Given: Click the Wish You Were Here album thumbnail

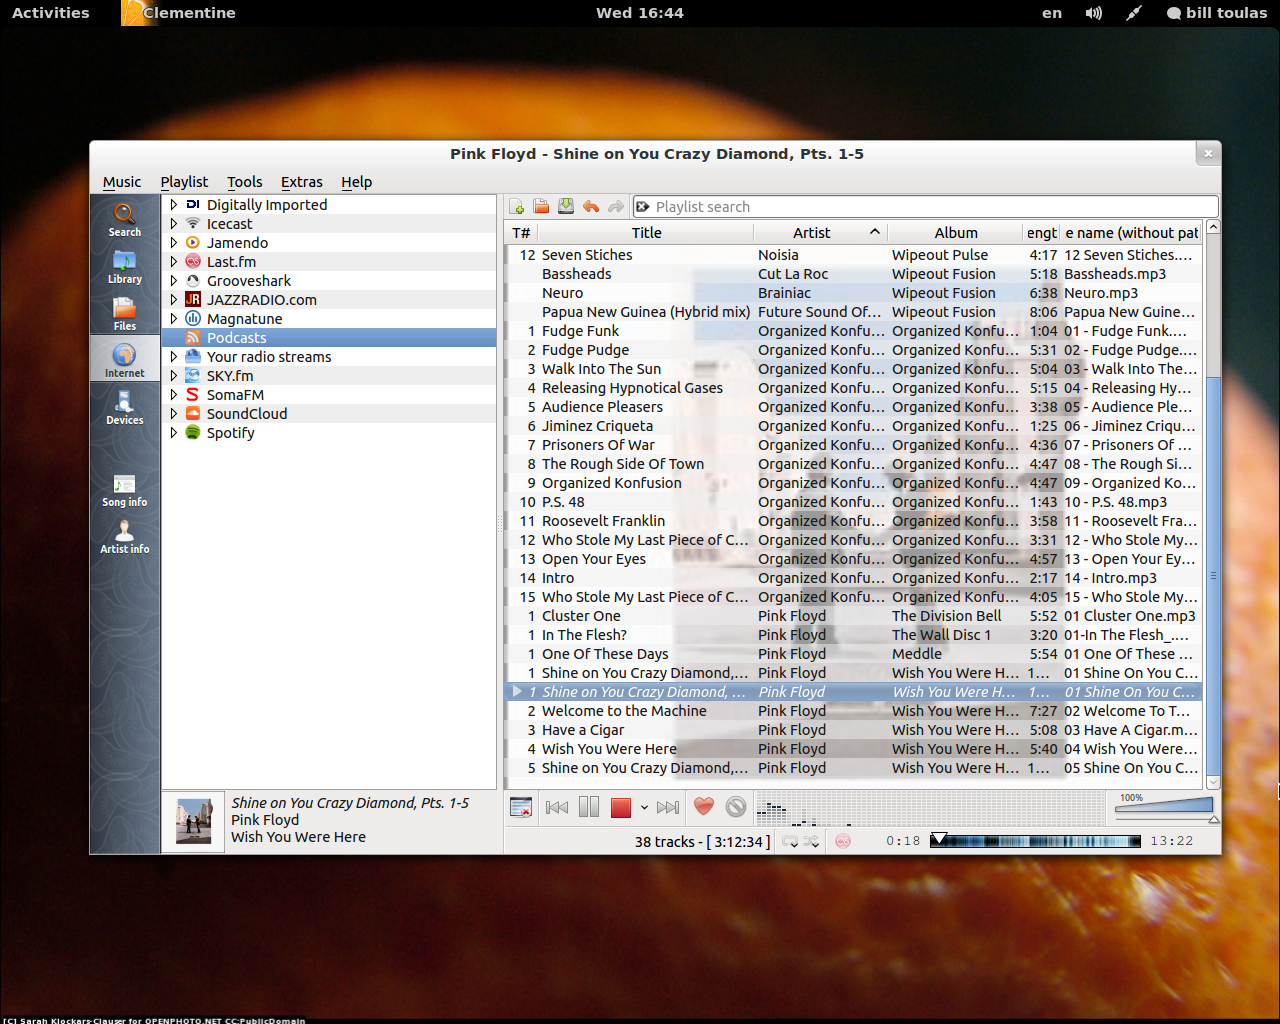Looking at the screenshot, I should point(194,821).
